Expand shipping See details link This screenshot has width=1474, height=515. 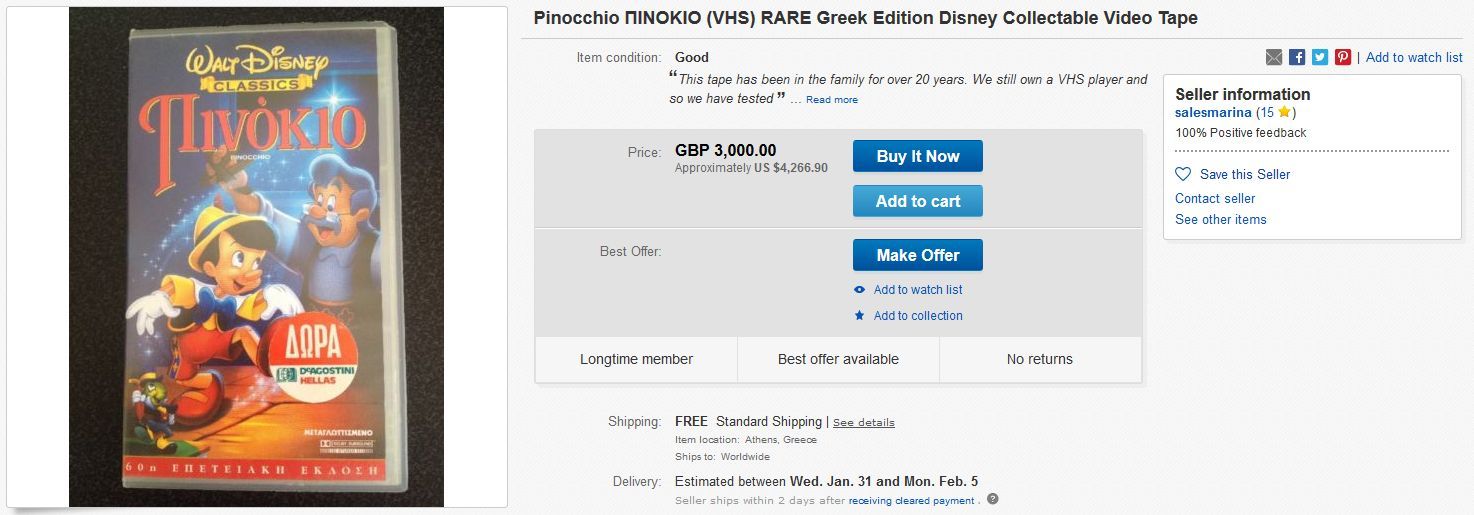[864, 423]
